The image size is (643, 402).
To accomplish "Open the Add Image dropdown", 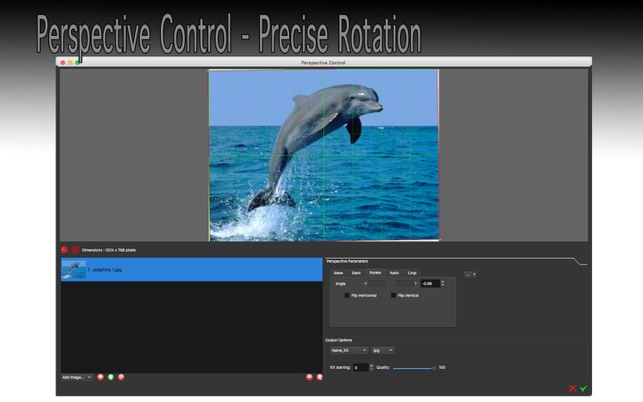I will [x=77, y=377].
